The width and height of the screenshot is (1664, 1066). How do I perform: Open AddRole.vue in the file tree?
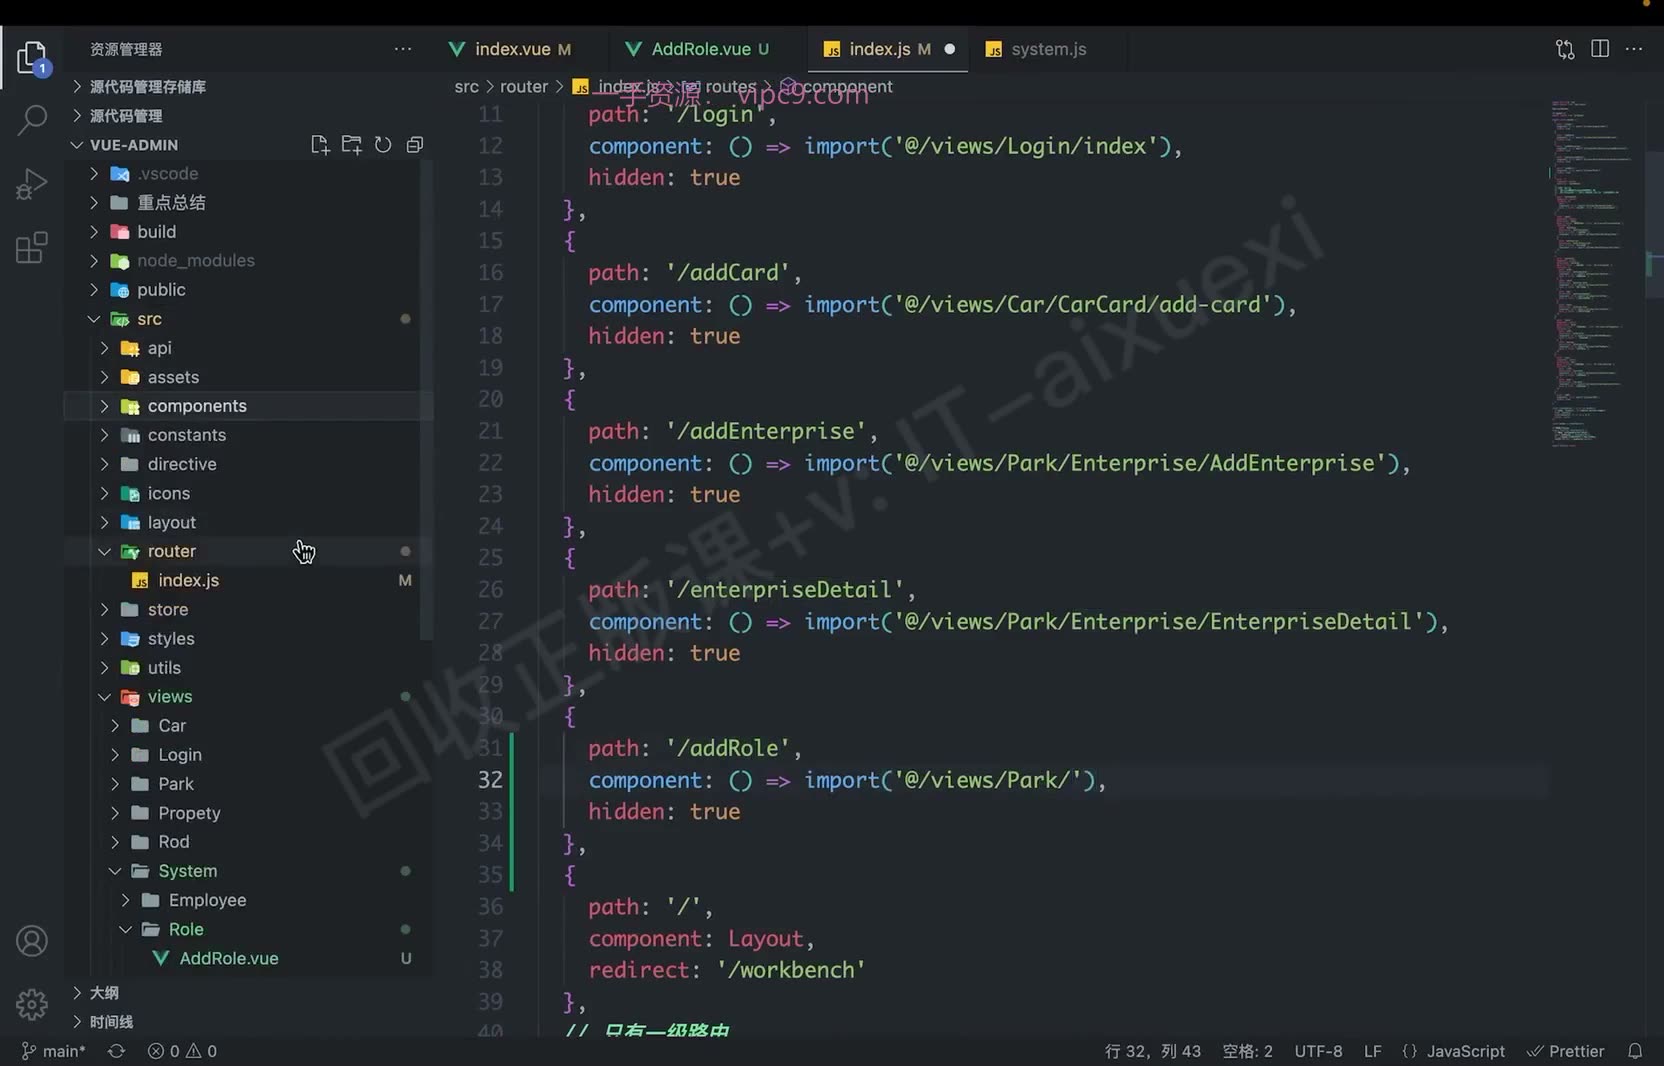[229, 958]
